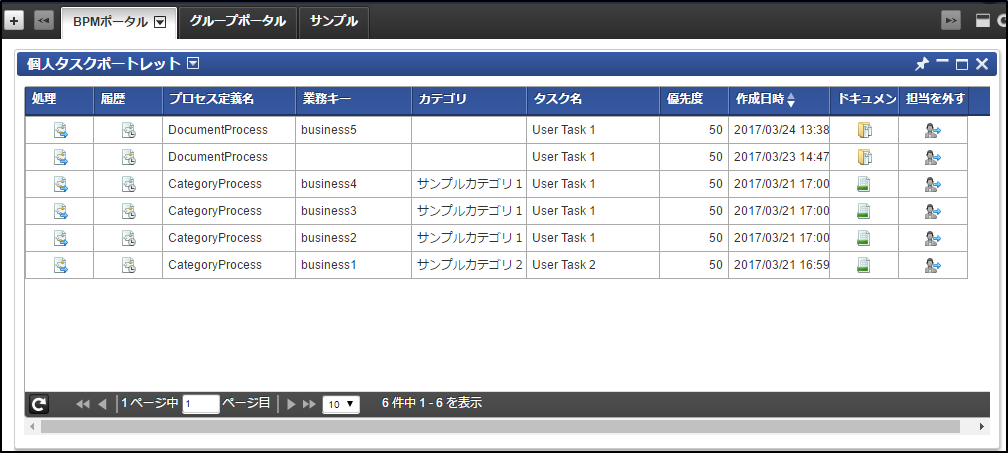Click CategoryProcess in the business4 row
This screenshot has height=453, width=1008.
[x=215, y=184]
